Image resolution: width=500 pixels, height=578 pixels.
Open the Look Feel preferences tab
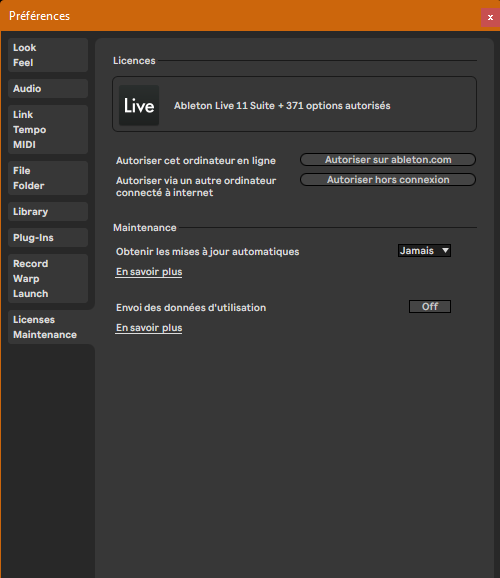click(x=48, y=55)
